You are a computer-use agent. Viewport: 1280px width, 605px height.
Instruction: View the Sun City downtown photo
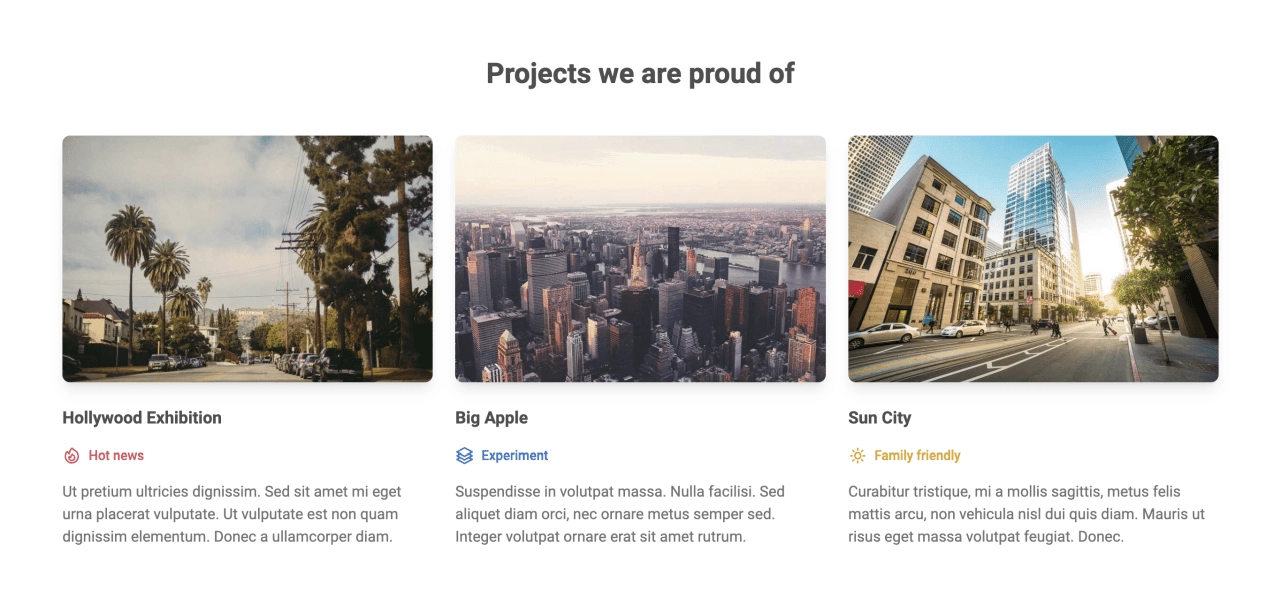(1033, 259)
